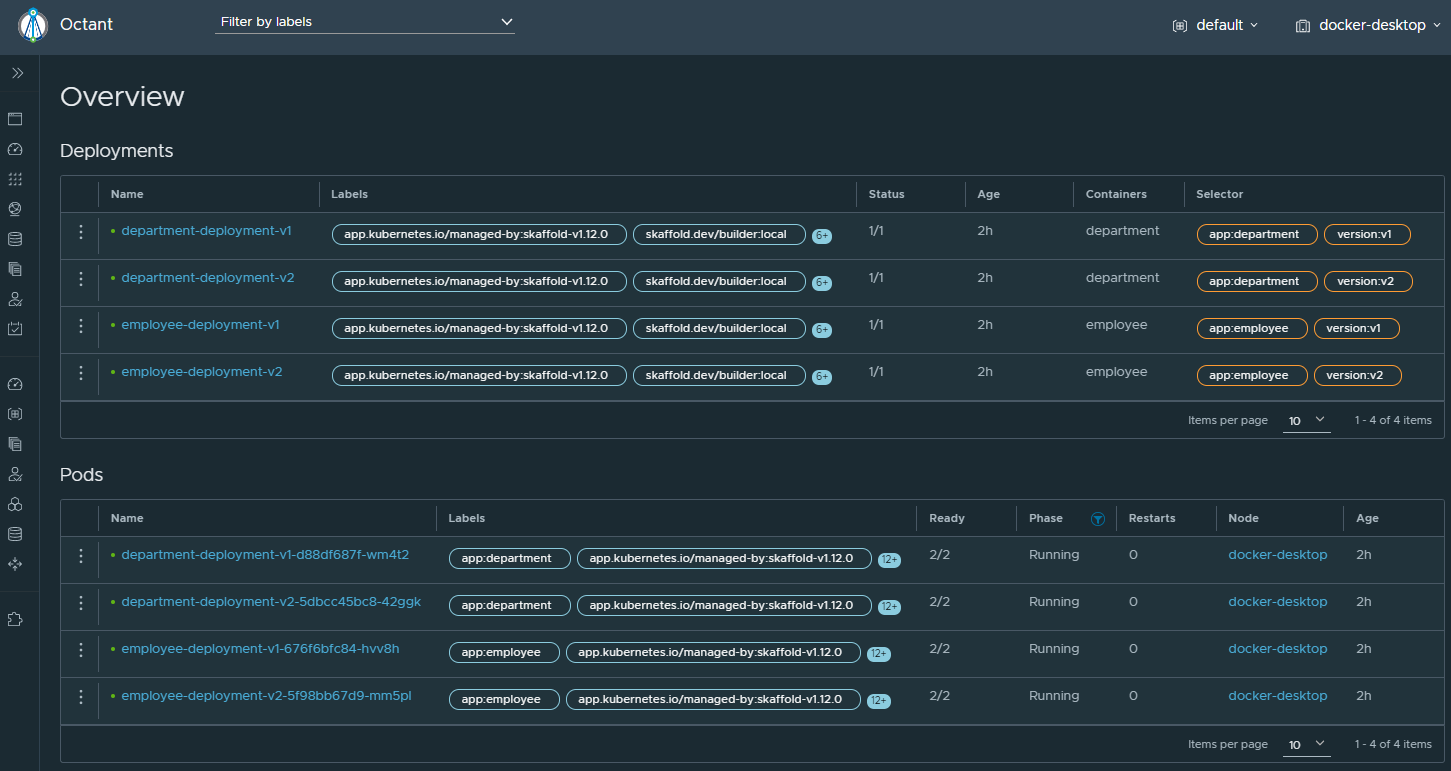The image size is (1451, 771).
Task: Click the hexagon cluster icon in sidebar
Action: pyautogui.click(x=15, y=504)
